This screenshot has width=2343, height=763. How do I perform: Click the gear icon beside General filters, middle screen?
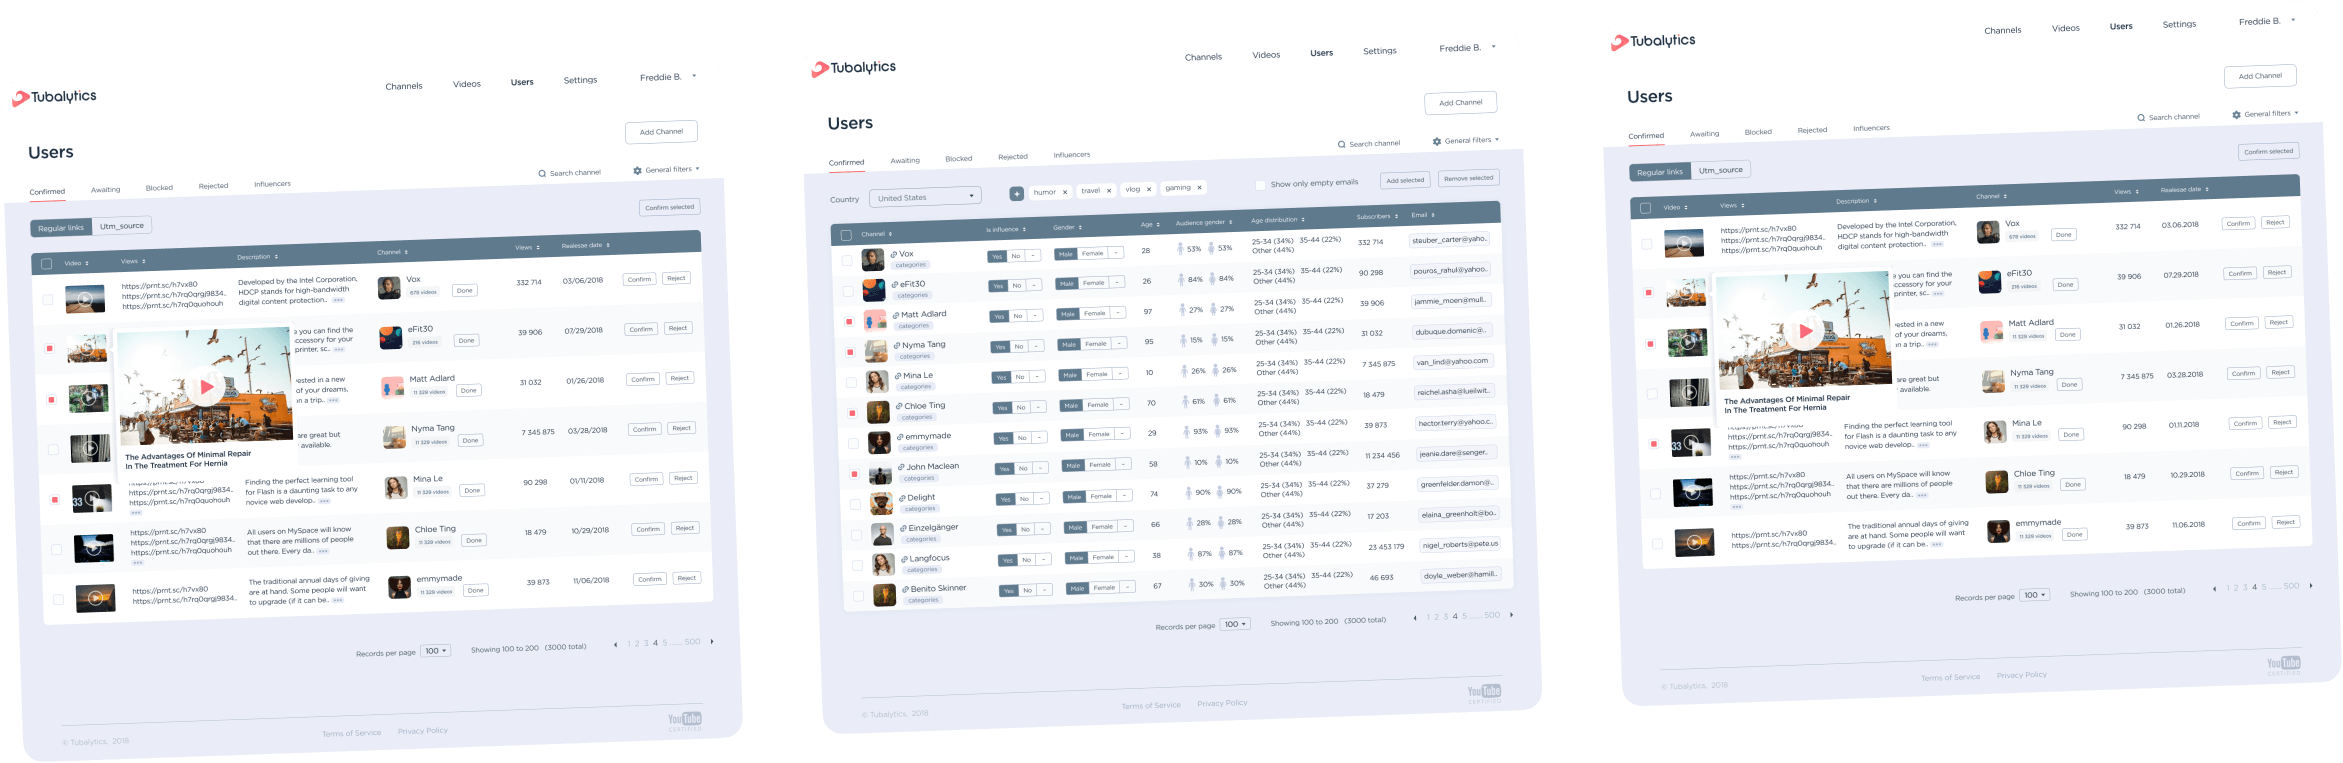point(1437,142)
